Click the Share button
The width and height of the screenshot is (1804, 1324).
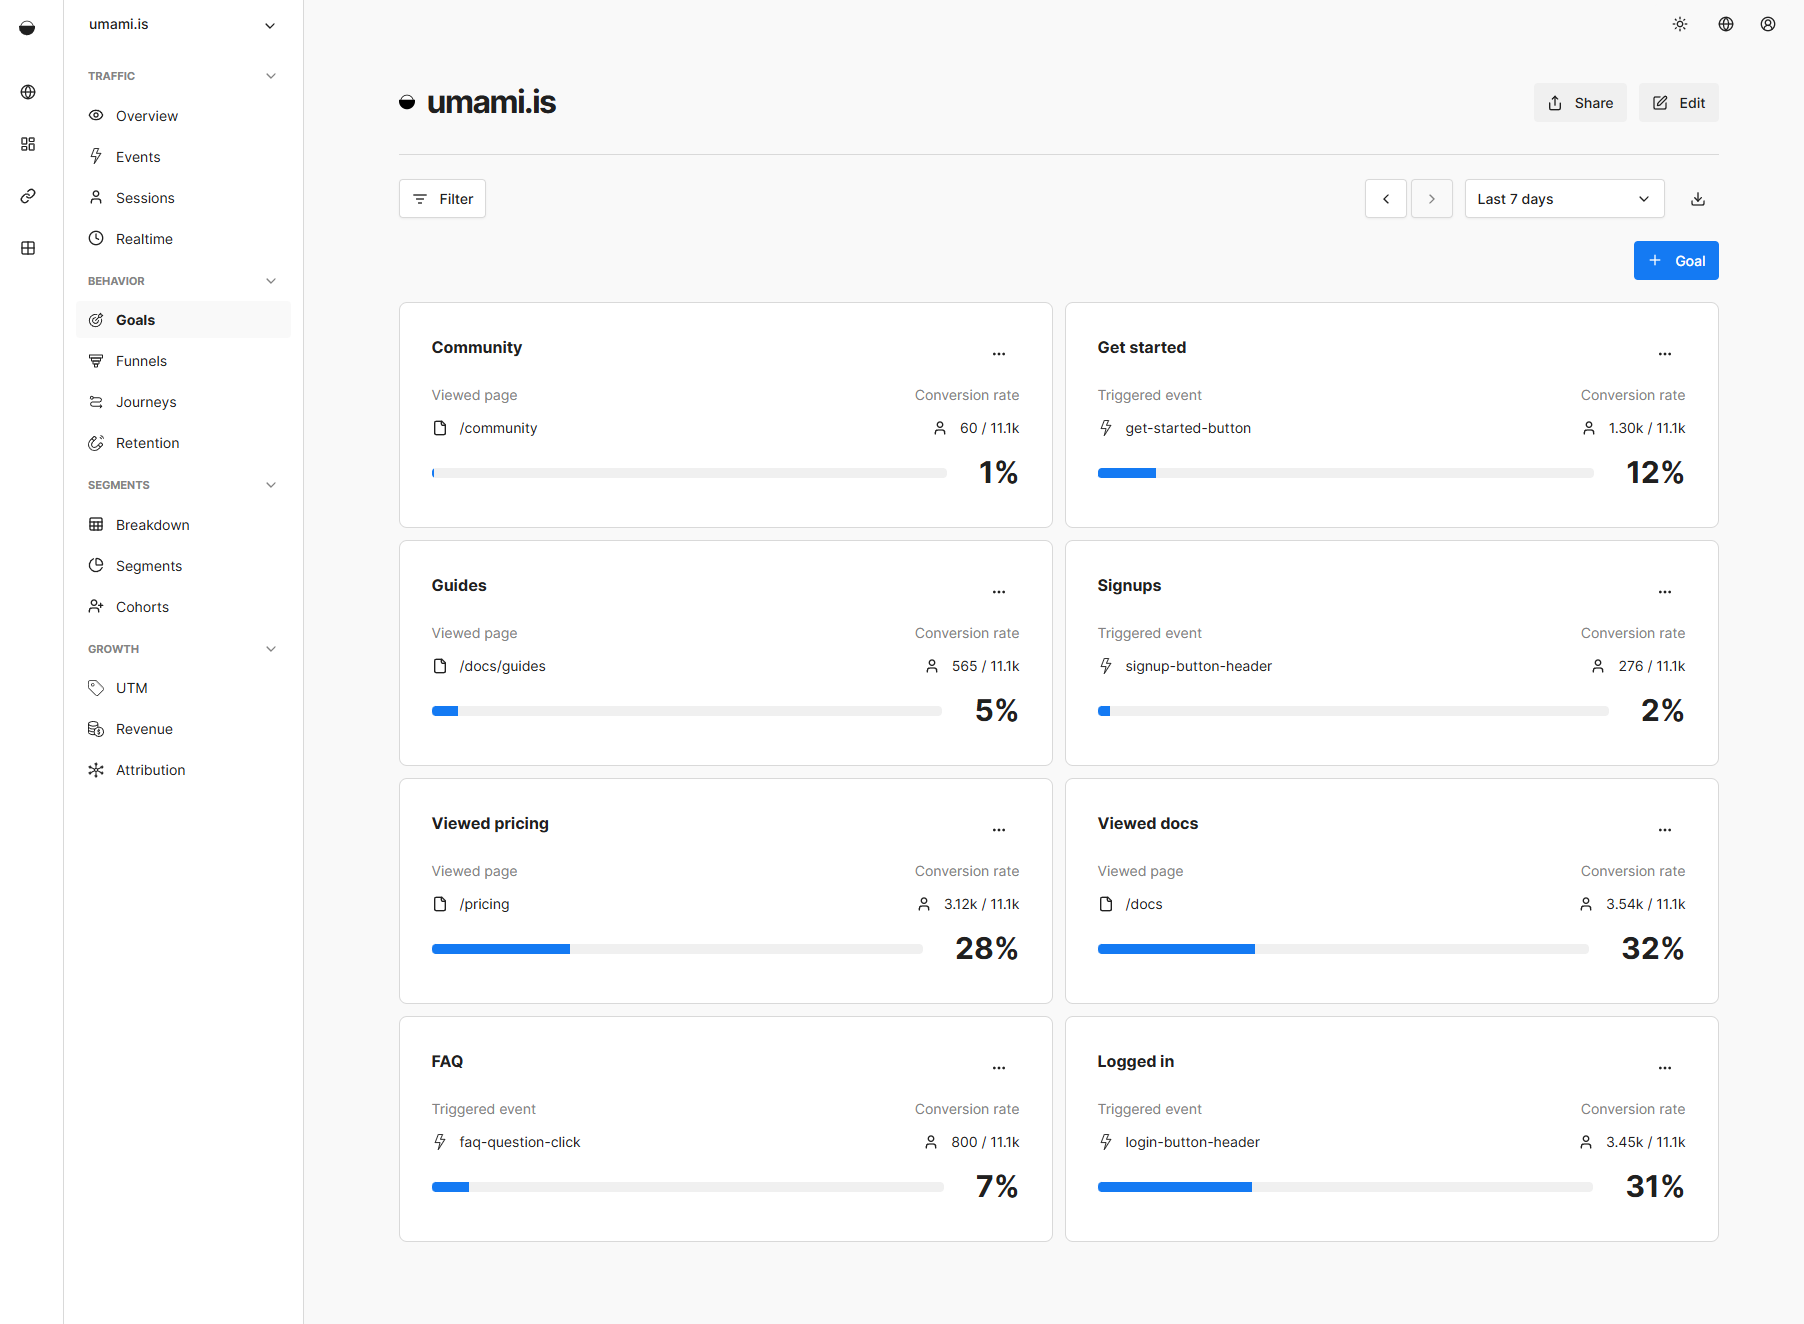pos(1580,103)
